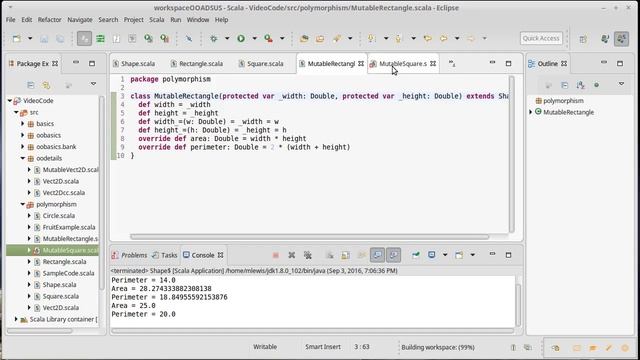Select FruitExample.scala in Package Explorer
The width and height of the screenshot is (640, 360).
pos(69,227)
